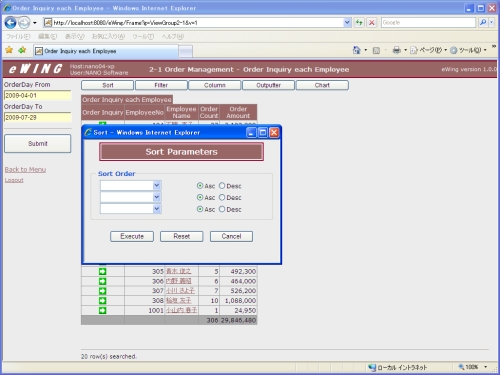Open the ファイル(F) menu

click(x=18, y=37)
